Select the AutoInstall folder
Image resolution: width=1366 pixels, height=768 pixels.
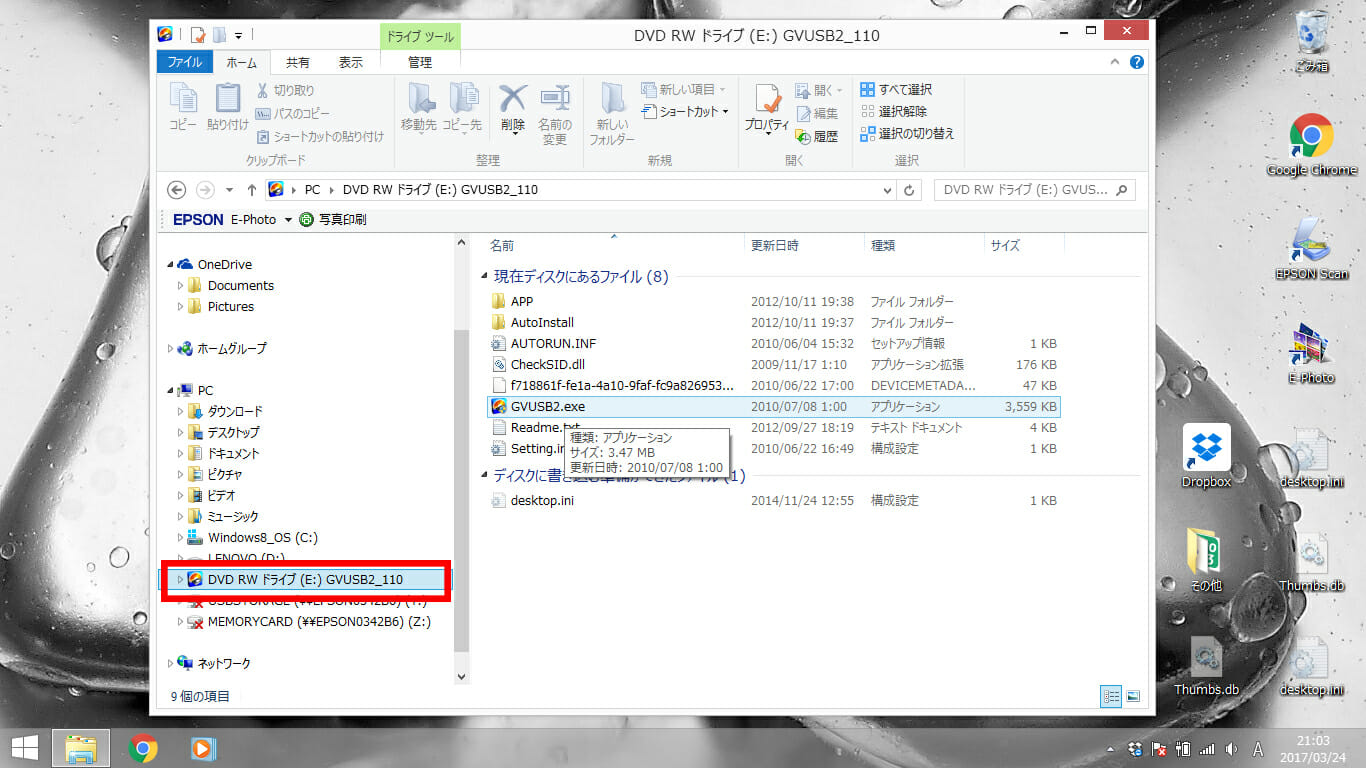coord(774,322)
